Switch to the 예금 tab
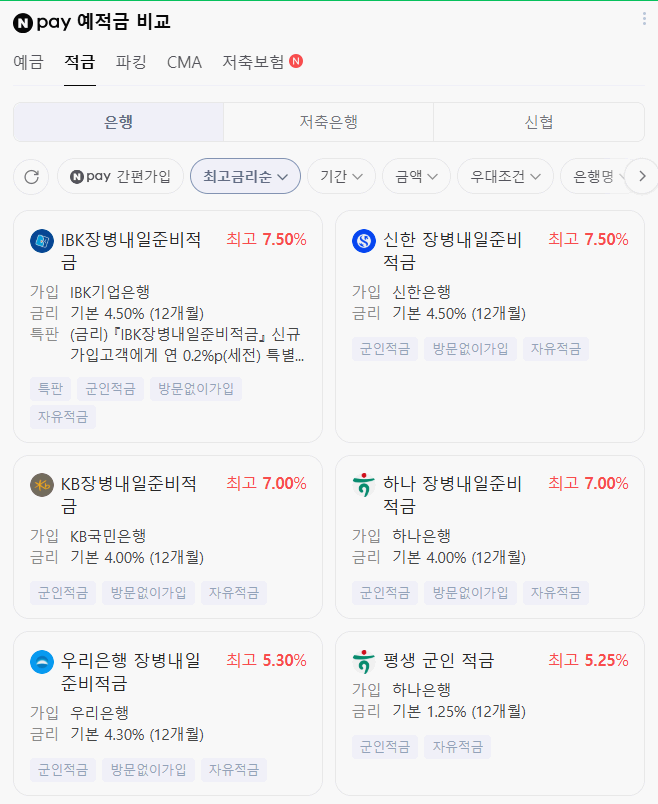Viewport: 658px width, 804px height. pos(31,62)
